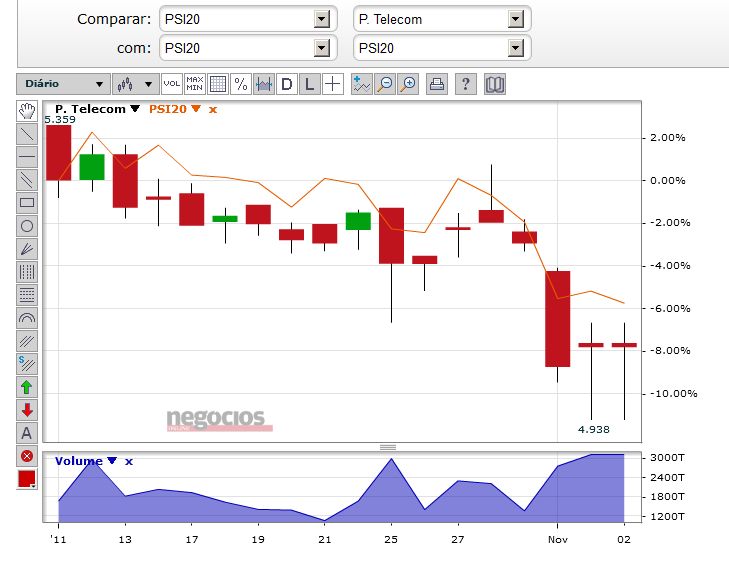Screen dimensions: 729x565
Task: Open the first Comparar PSI20 dropdown
Action: (248, 19)
